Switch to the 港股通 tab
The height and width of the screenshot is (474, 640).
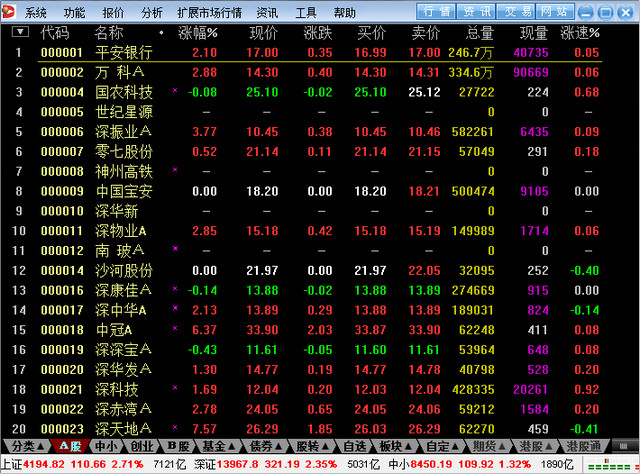[584, 446]
